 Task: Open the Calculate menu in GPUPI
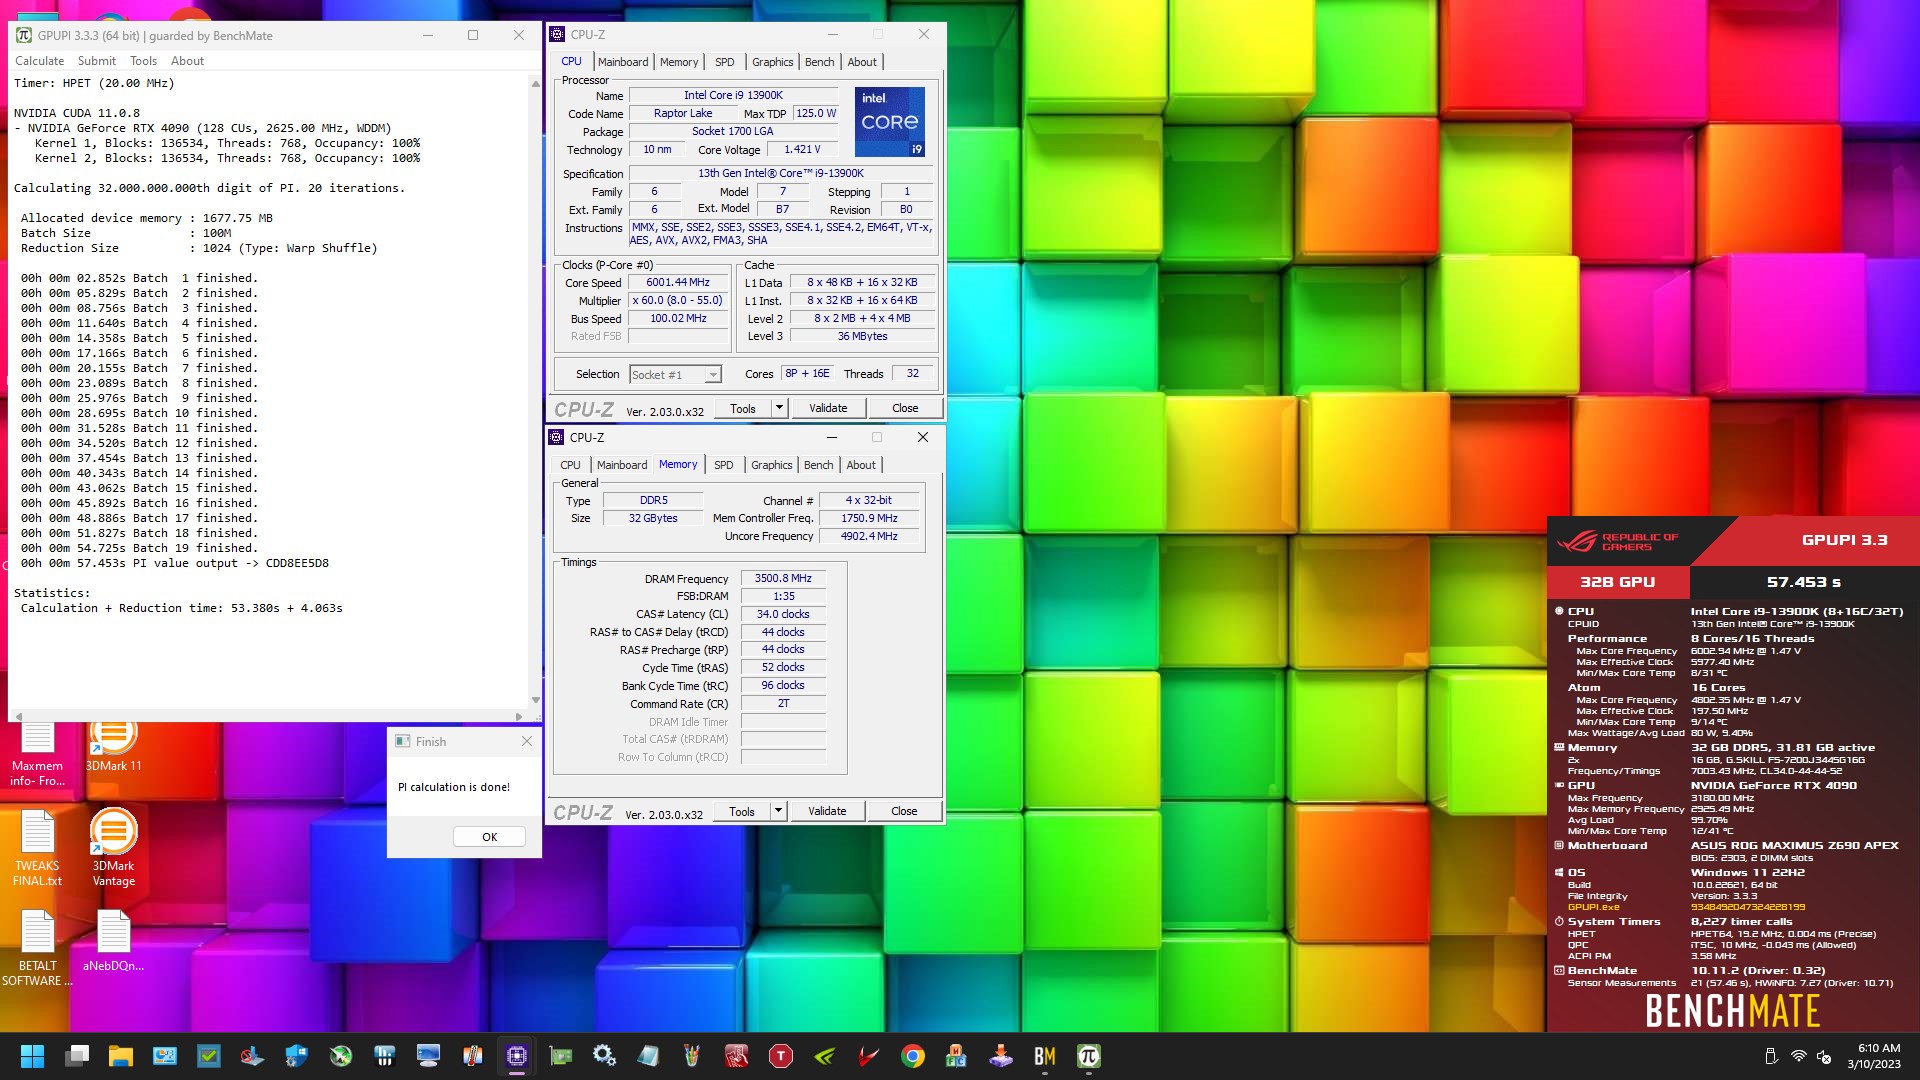(x=39, y=61)
